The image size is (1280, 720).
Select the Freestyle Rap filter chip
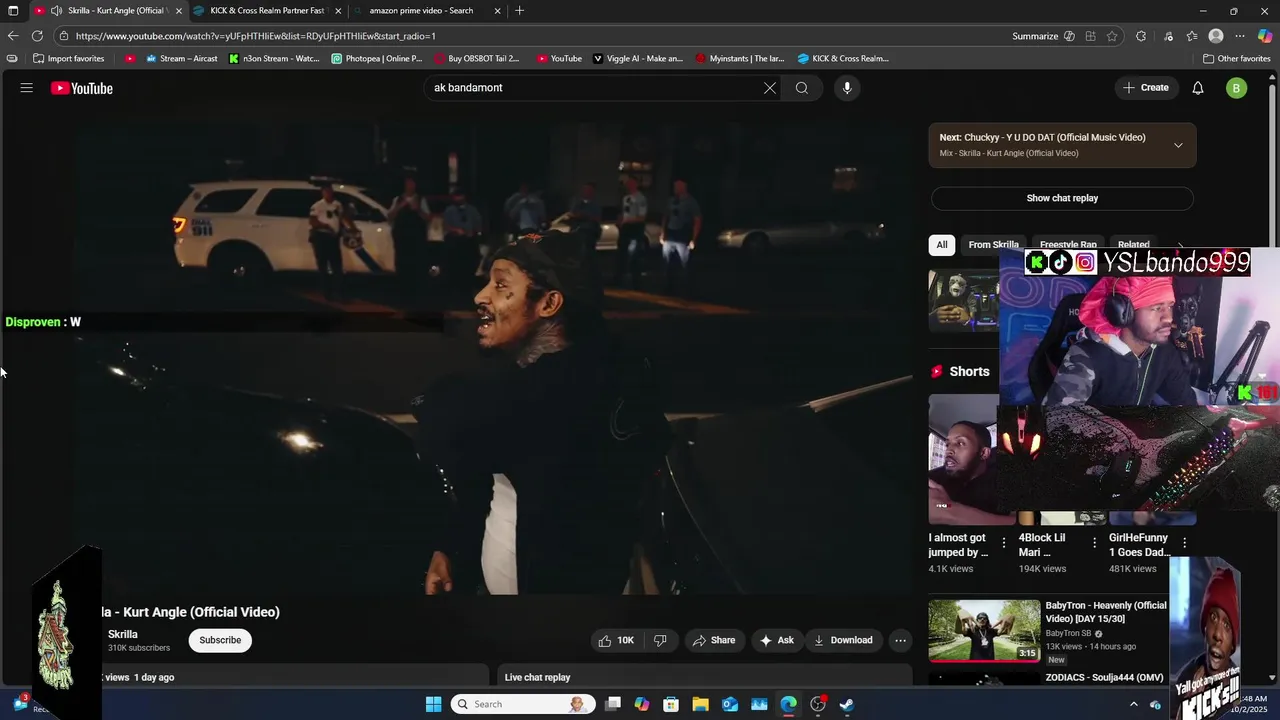pyautogui.click(x=1068, y=245)
